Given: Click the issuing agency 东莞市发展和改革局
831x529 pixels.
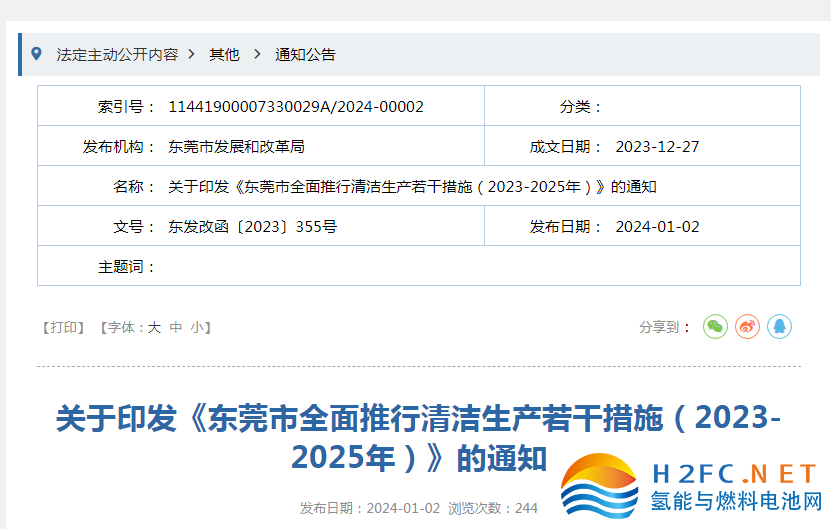Looking at the screenshot, I should point(236,146).
